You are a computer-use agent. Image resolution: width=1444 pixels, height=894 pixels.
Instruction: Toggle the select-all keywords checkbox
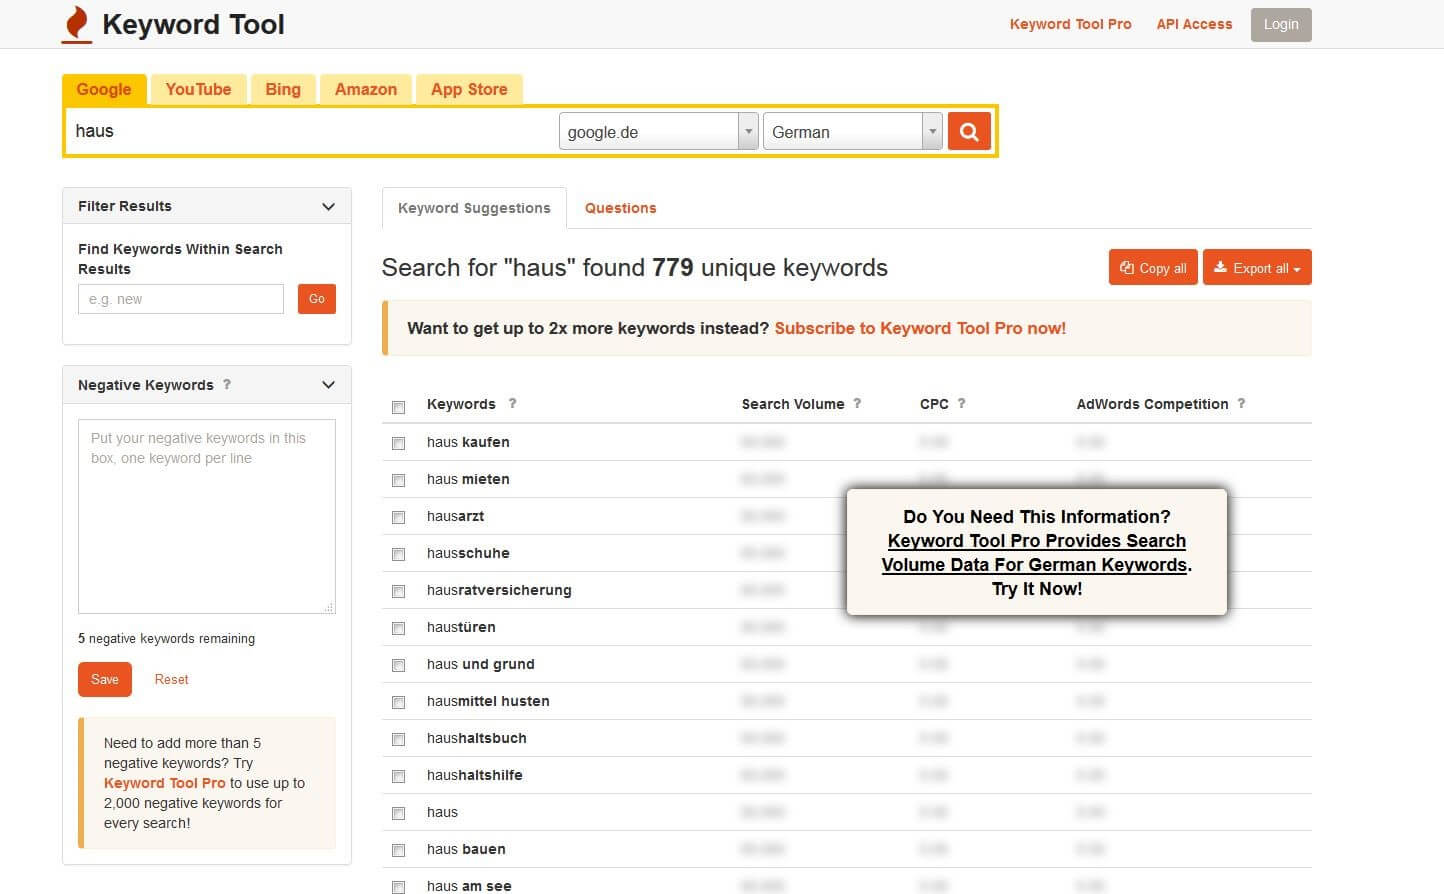pos(398,407)
